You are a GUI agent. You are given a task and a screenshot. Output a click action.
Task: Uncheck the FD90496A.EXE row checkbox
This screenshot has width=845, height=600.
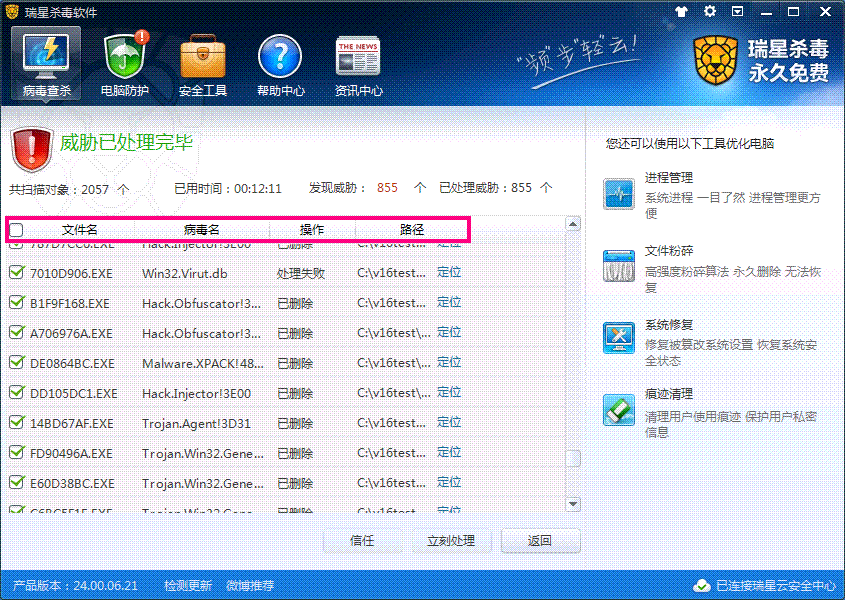(x=17, y=452)
